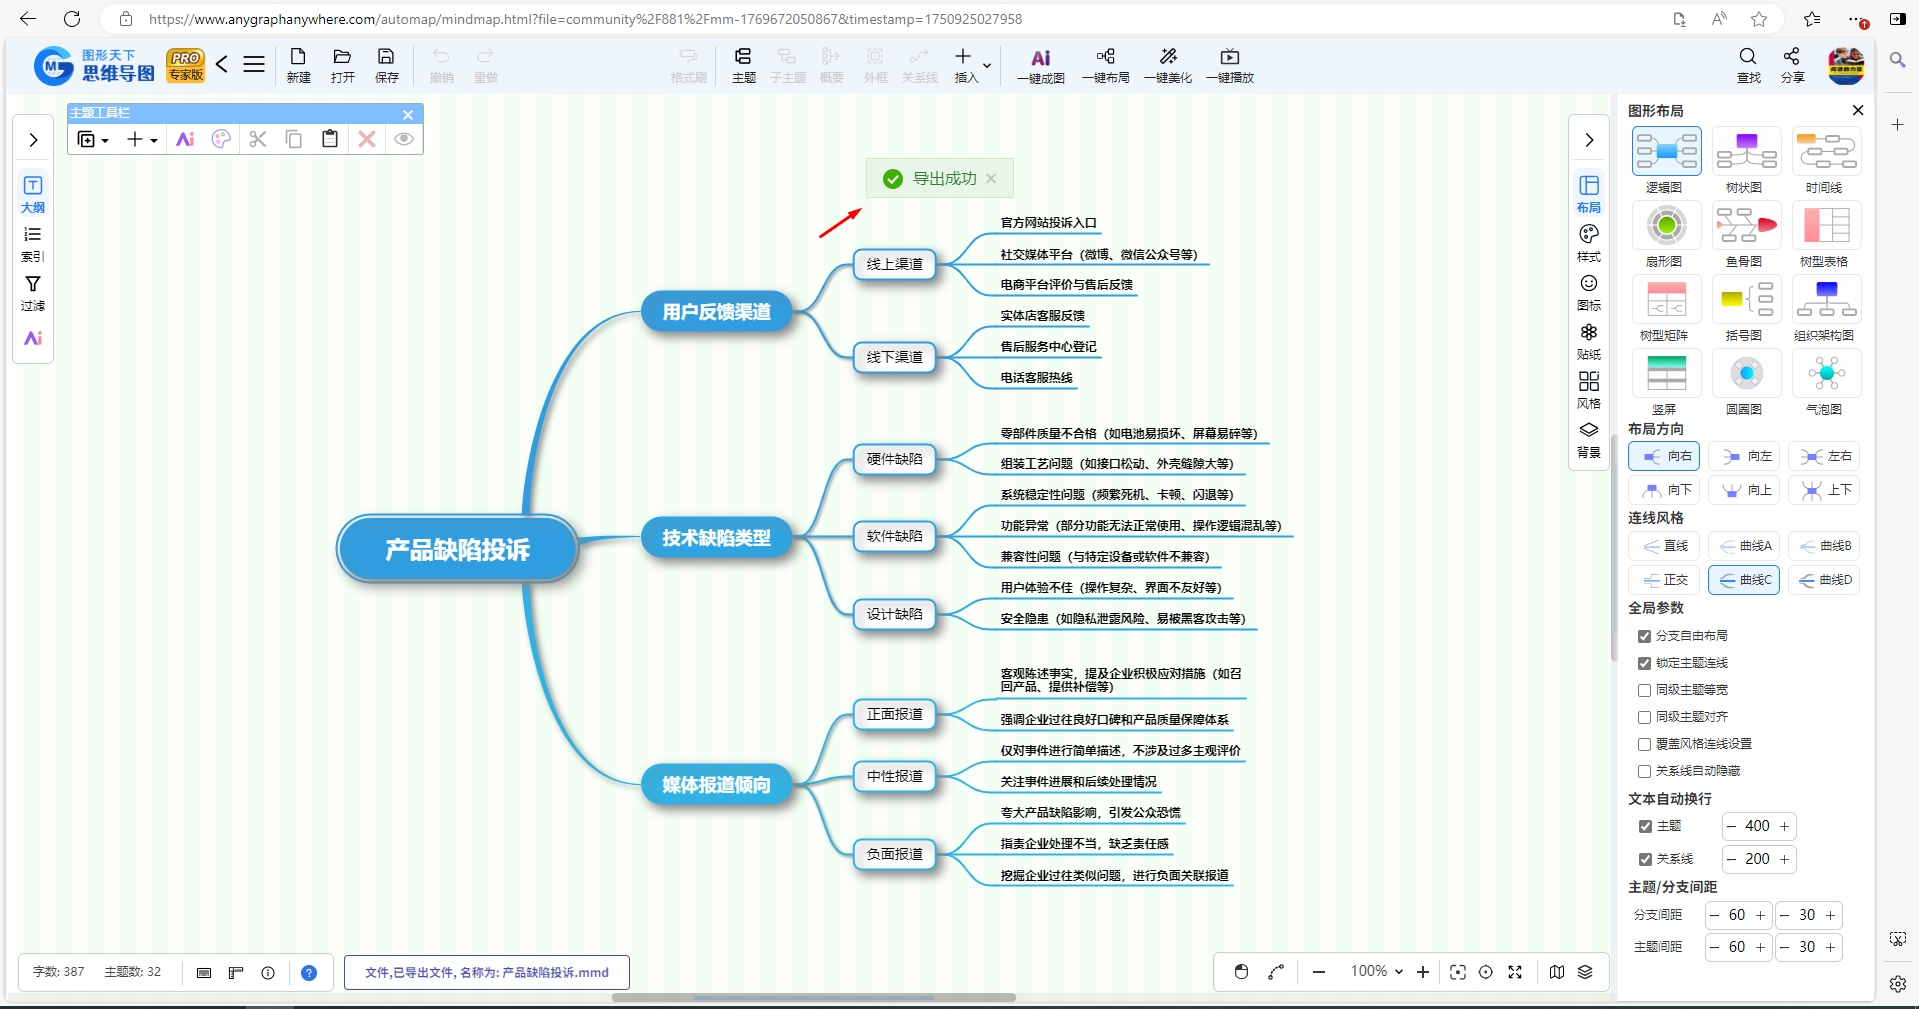Open the 大纲 outline tab
Image resolution: width=1919 pixels, height=1009 pixels.
tap(33, 194)
